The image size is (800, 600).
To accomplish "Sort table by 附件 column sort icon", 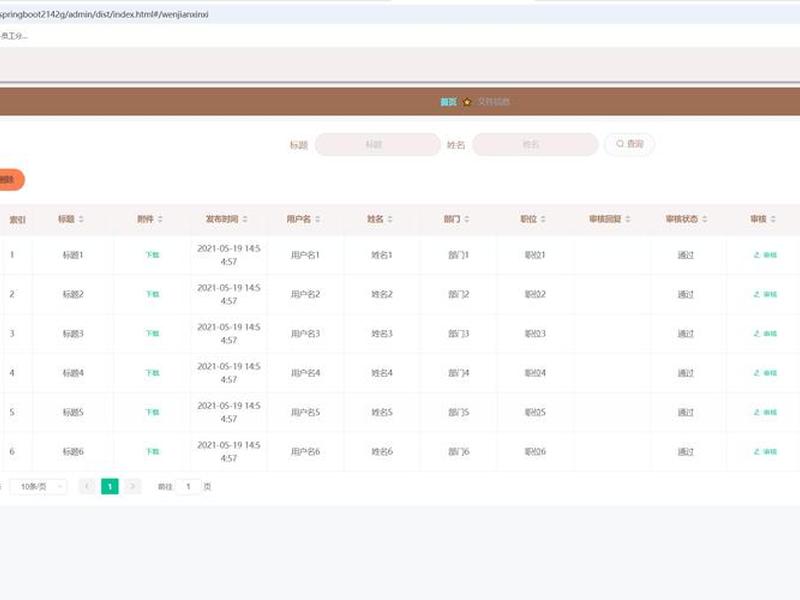I will coord(160,219).
